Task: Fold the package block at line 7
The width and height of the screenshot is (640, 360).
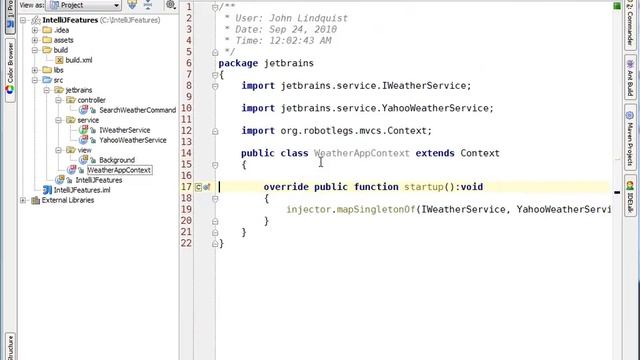Action: click(x=215, y=75)
